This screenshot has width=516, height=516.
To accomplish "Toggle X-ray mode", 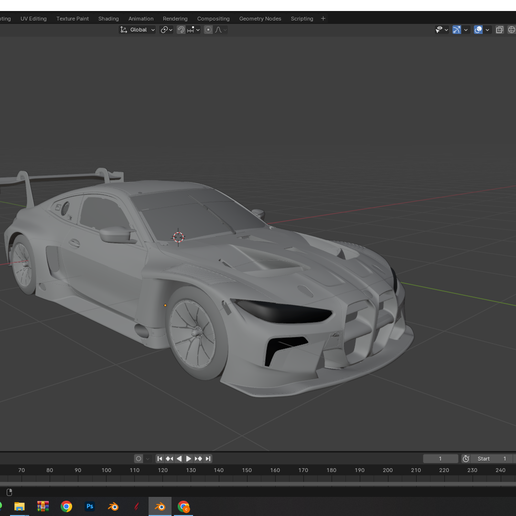I will [x=499, y=30].
